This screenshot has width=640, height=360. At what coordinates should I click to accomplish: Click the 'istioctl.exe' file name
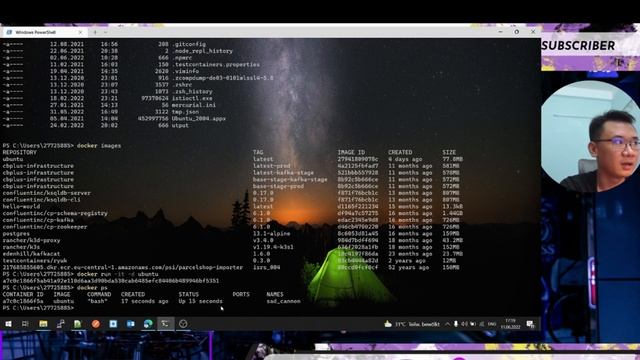click(192, 98)
